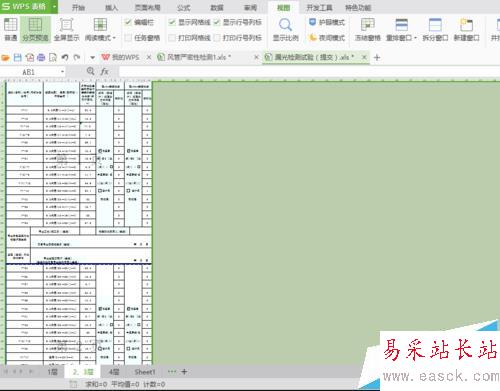Switch to the 风管严密性检测1.xls document tab

point(199,57)
